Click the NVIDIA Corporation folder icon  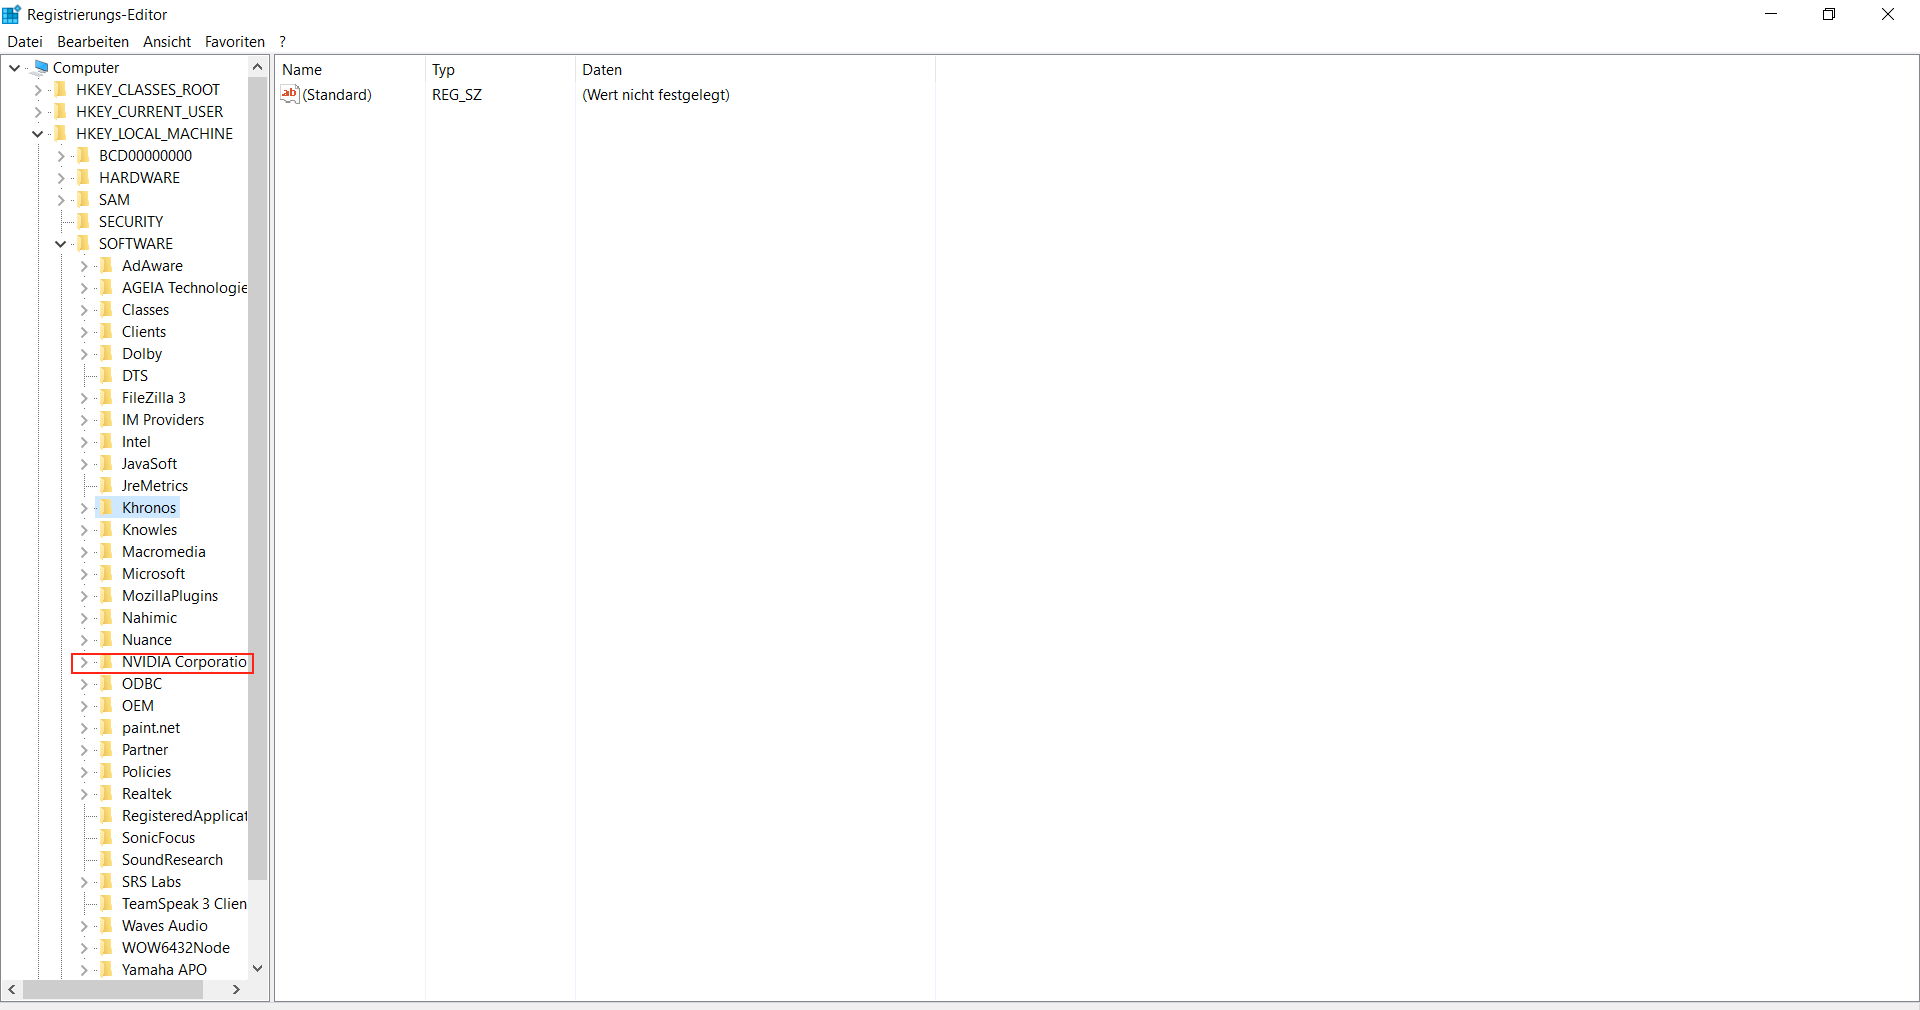pyautogui.click(x=107, y=662)
